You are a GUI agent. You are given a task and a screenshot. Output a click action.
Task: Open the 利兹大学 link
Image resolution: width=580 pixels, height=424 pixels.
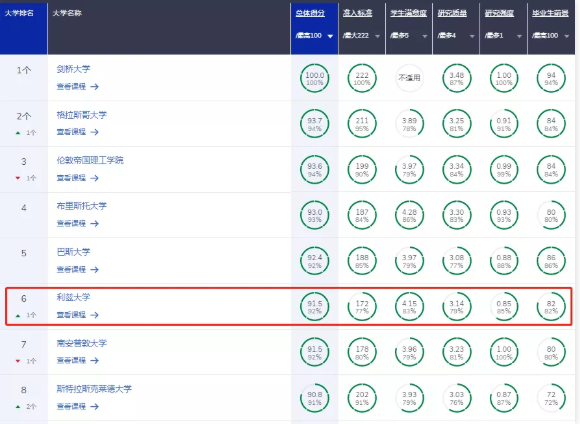pos(73,297)
